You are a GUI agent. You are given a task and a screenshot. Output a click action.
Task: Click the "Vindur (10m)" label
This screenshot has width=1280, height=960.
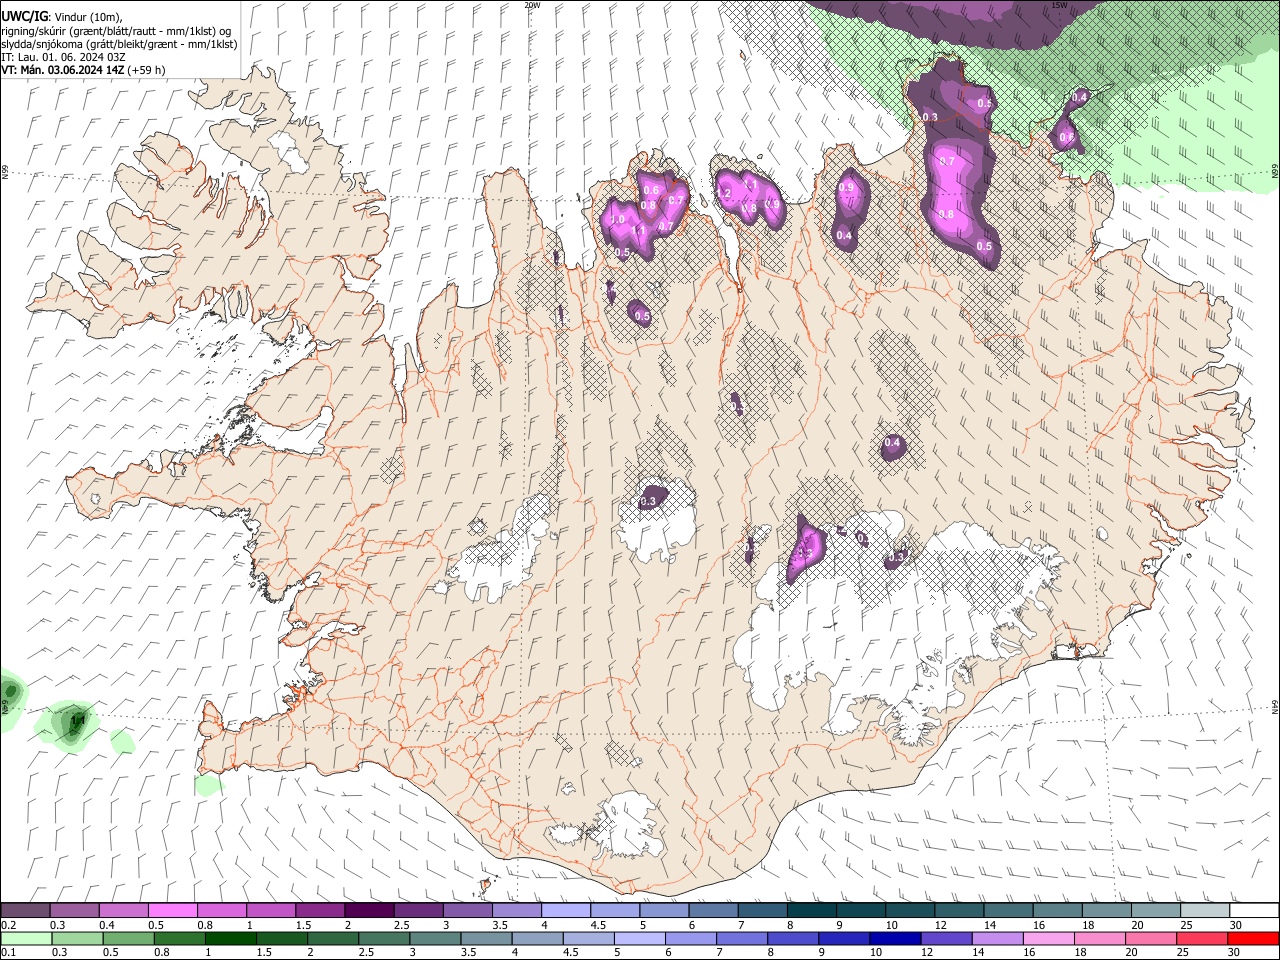pyautogui.click(x=88, y=16)
